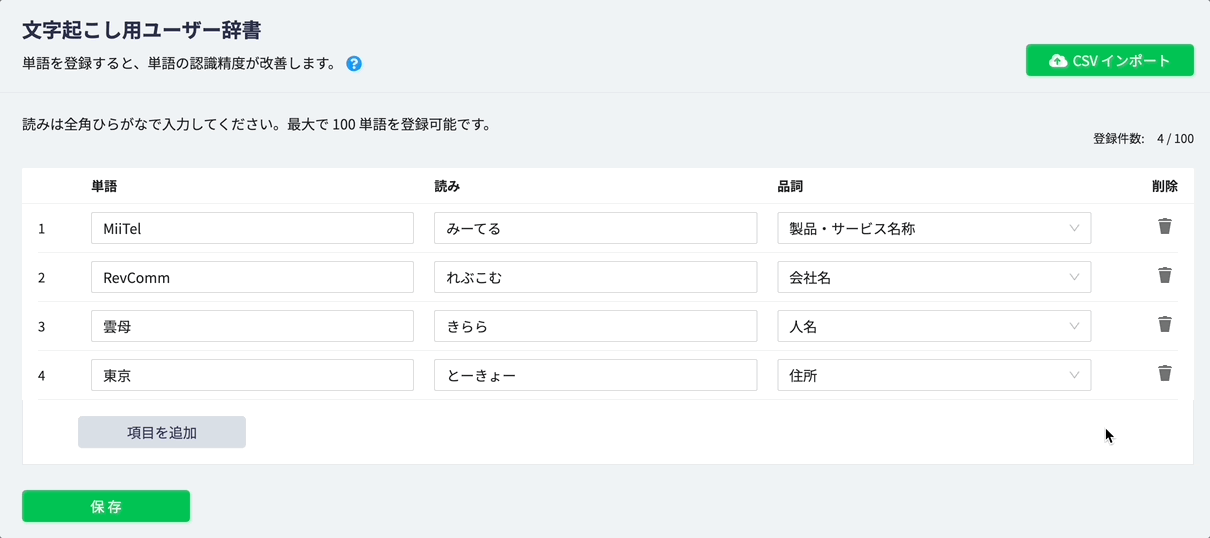Focus the word field containing MiiTel
The image size is (1210, 538).
pos(252,228)
